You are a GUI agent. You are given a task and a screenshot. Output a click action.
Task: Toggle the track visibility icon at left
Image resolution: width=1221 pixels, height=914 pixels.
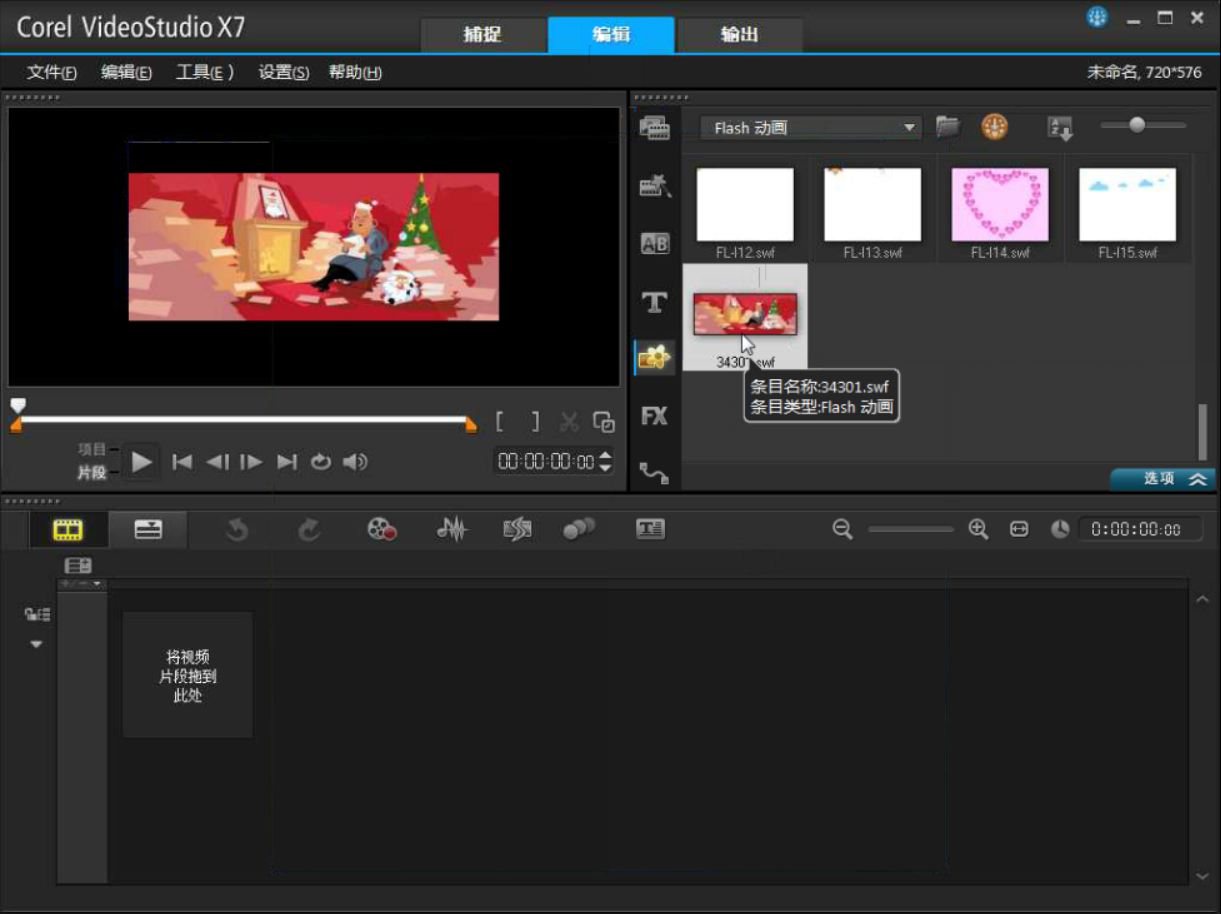(37, 614)
